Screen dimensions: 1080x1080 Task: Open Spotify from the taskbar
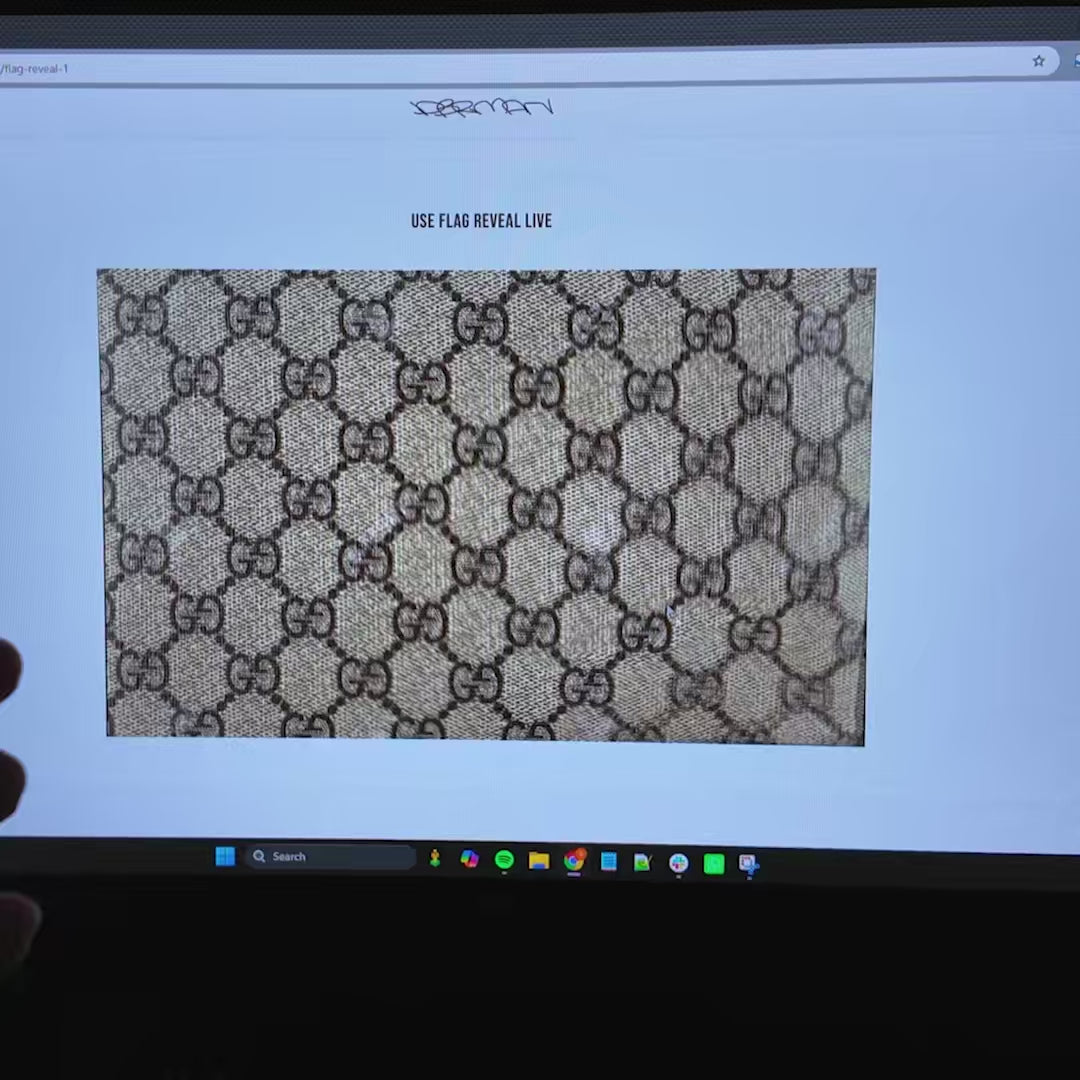pyautogui.click(x=504, y=860)
